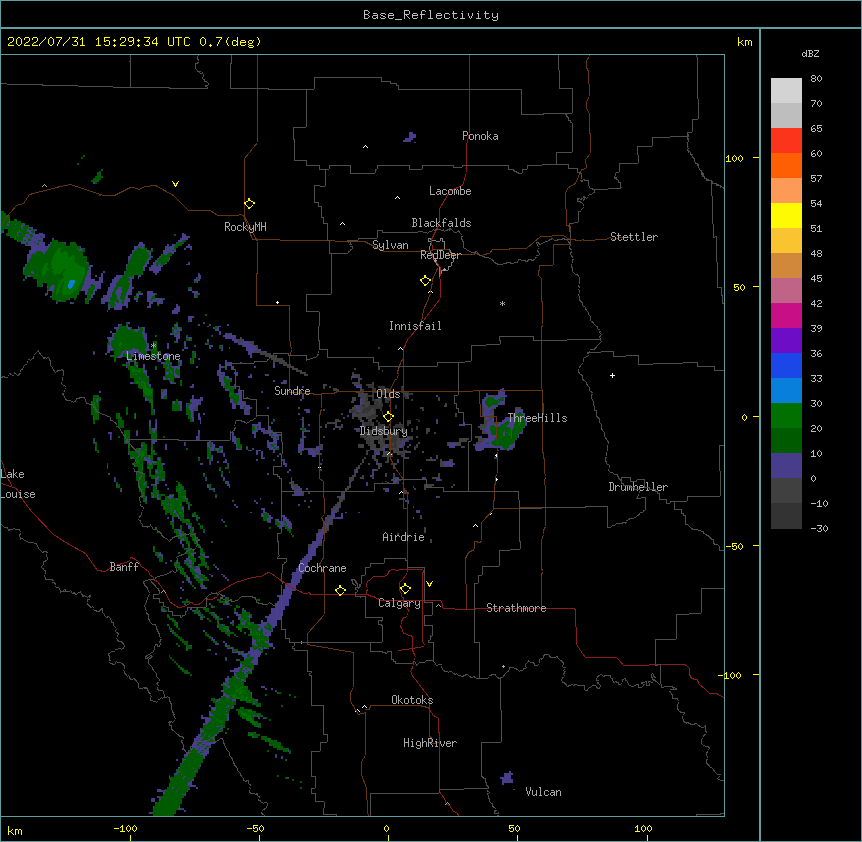This screenshot has height=842, width=862.
Task: Click the blue core of the northwest storm cell
Action: (x=71, y=284)
